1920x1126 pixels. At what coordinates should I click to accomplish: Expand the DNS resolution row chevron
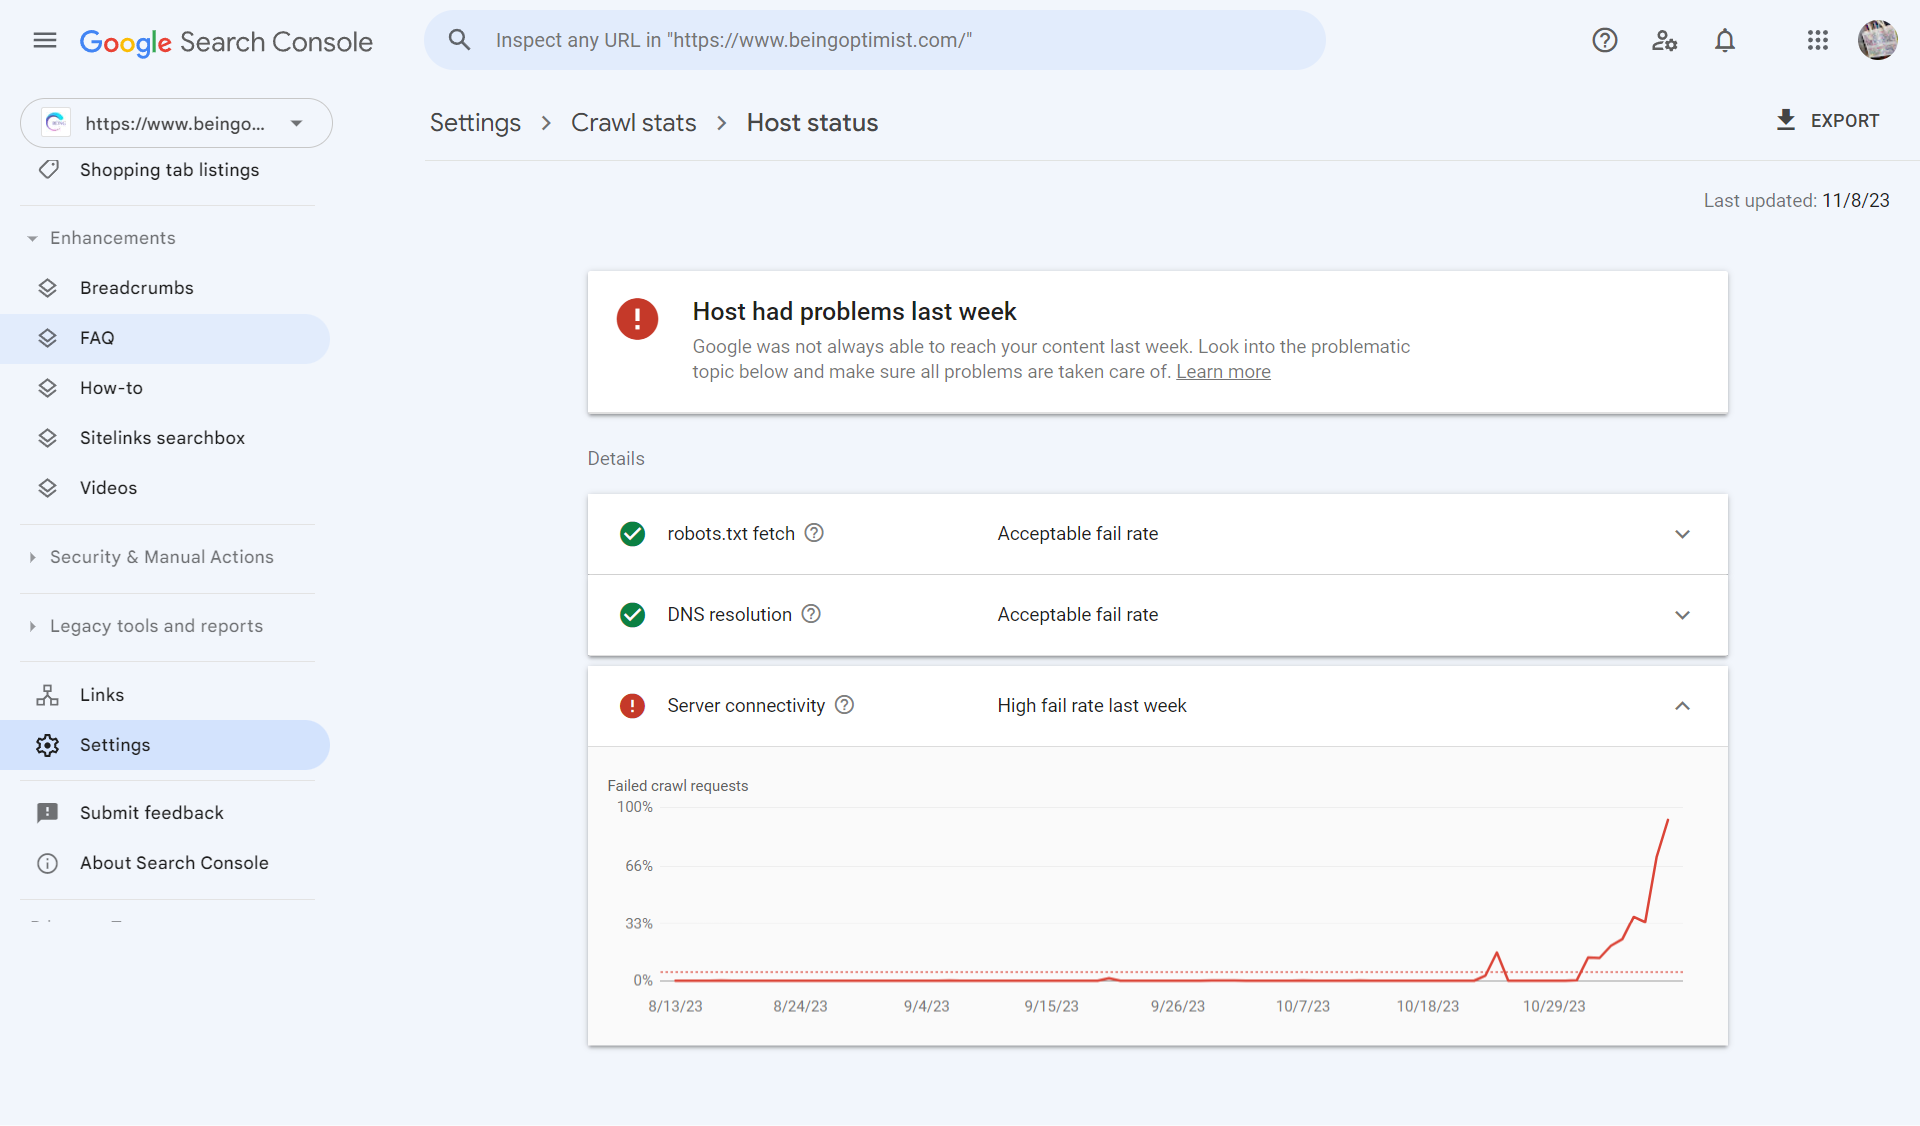(x=1683, y=615)
